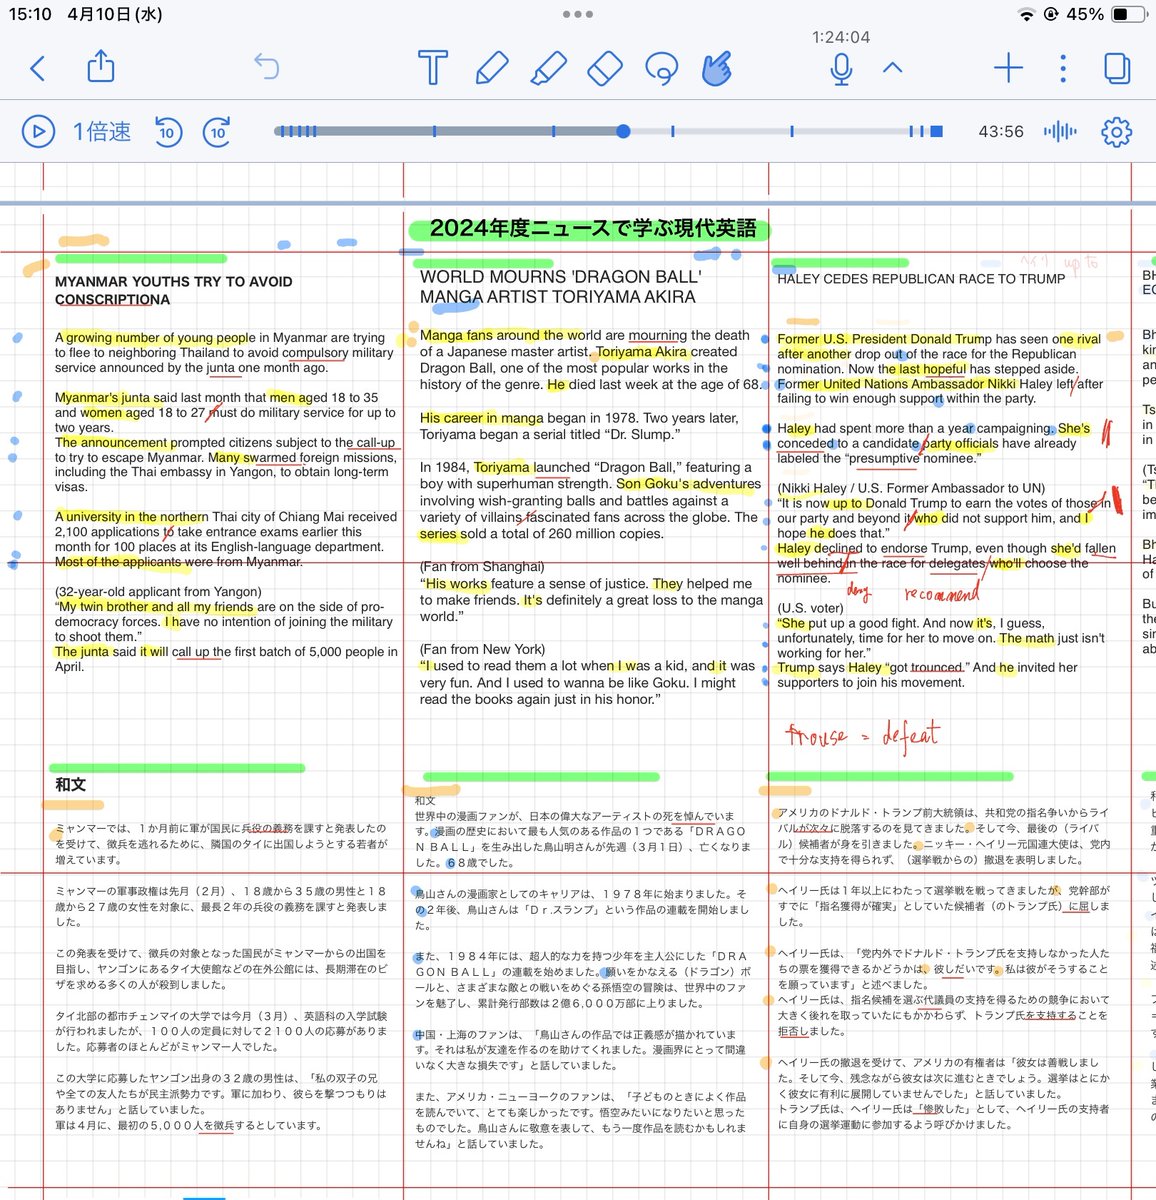Image resolution: width=1156 pixels, height=1200 pixels.
Task: Tap headline WORLD MOURNS 'DRAGON BALL'
Action: point(561,277)
